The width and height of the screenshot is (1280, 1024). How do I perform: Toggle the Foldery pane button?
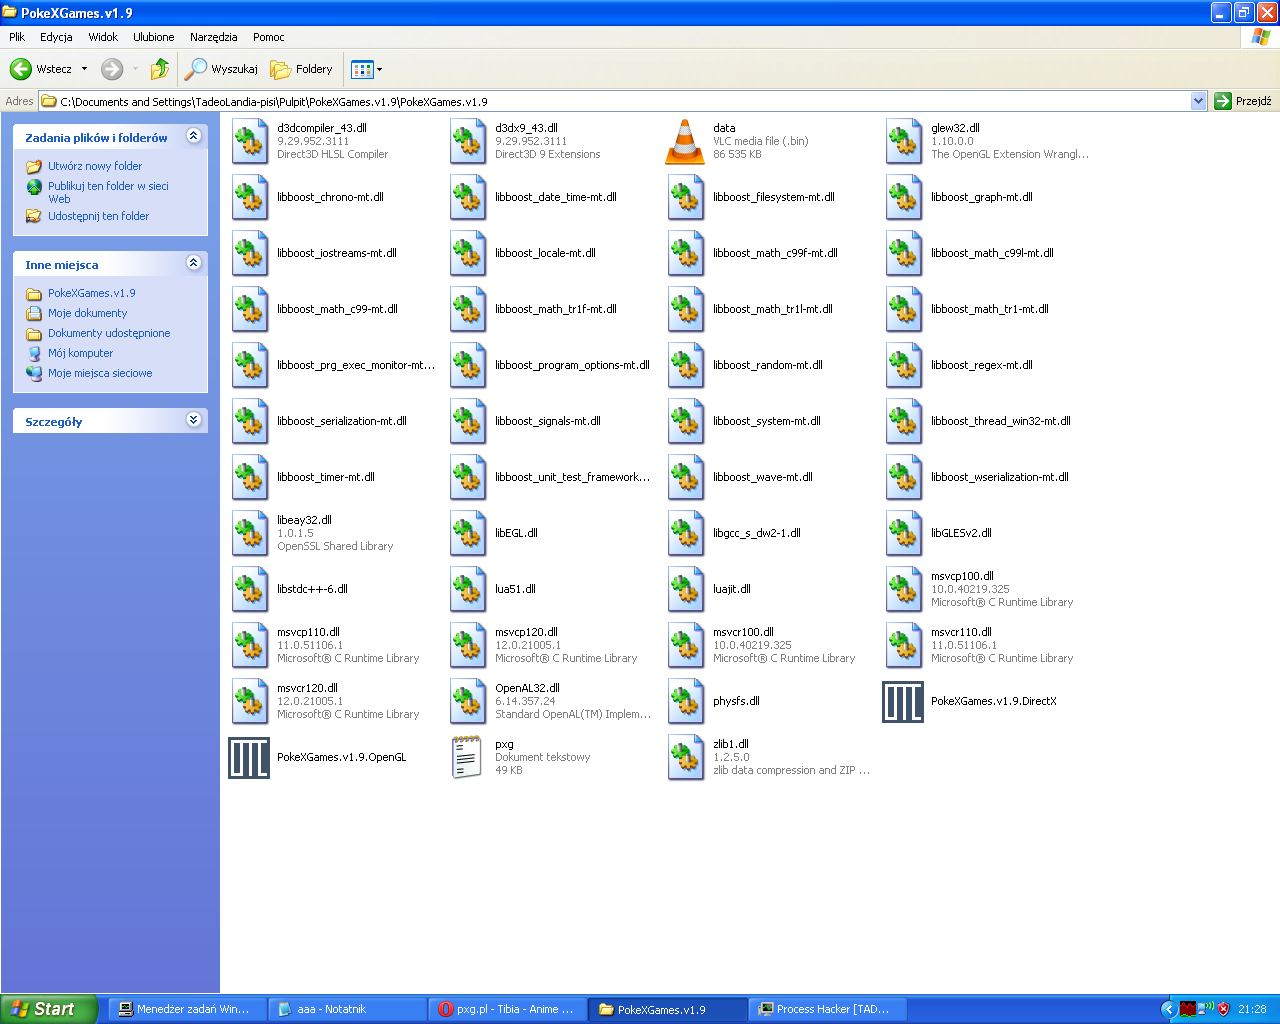301,69
